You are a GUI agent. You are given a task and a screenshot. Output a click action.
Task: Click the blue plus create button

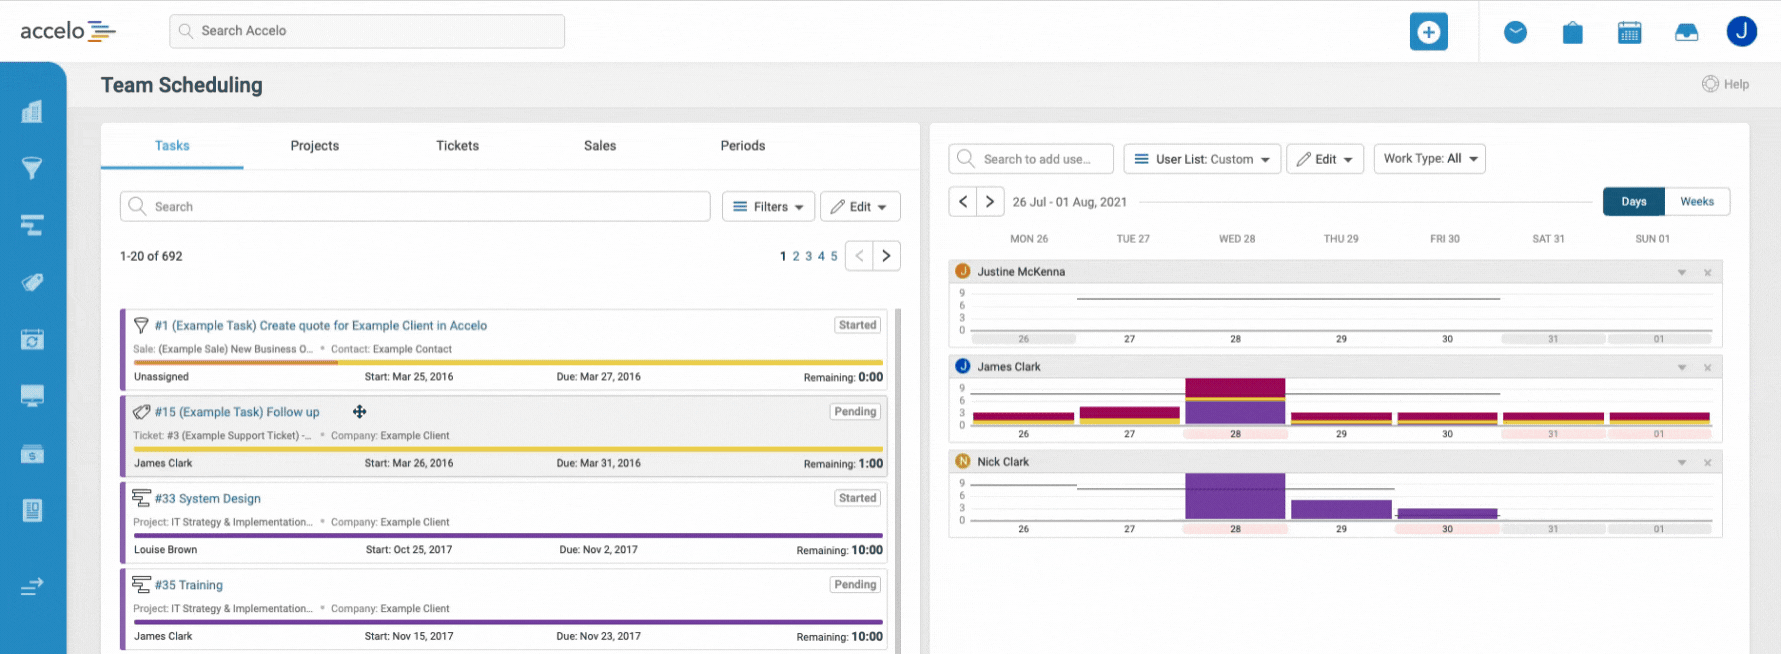[1428, 32]
